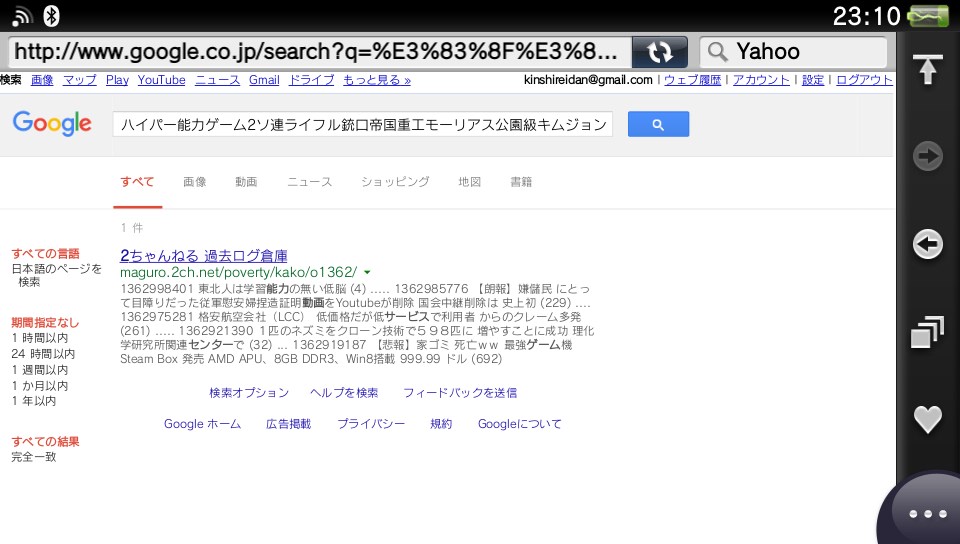Open bookmarks with the heart icon
This screenshot has height=544, width=960.
[928, 419]
